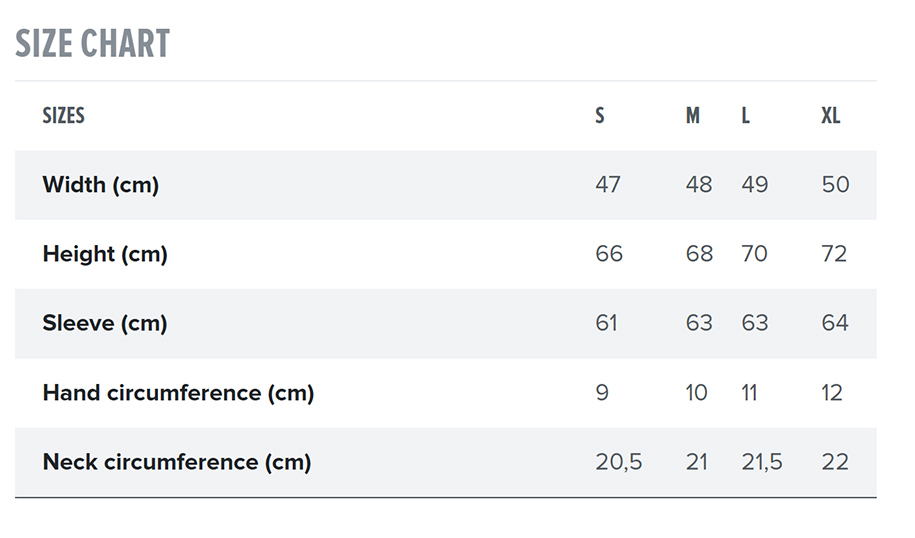915x538 pixels.
Task: Select the SIZES column header
Action: pyautogui.click(x=63, y=116)
